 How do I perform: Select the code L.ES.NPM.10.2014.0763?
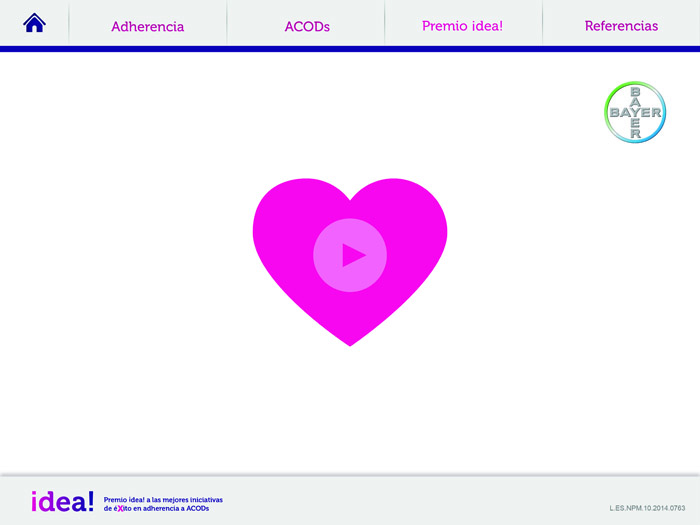647,508
